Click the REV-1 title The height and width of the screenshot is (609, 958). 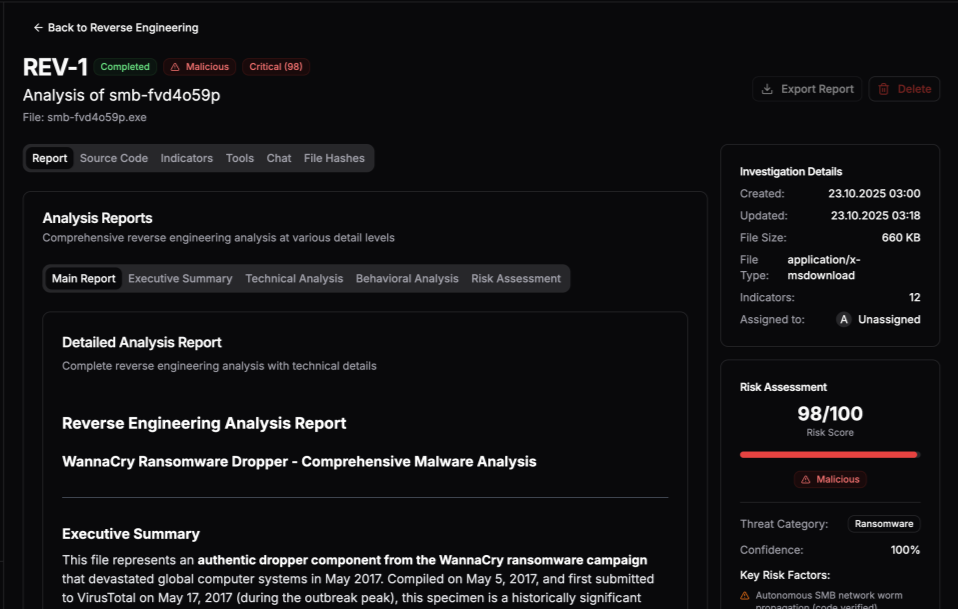(x=55, y=67)
